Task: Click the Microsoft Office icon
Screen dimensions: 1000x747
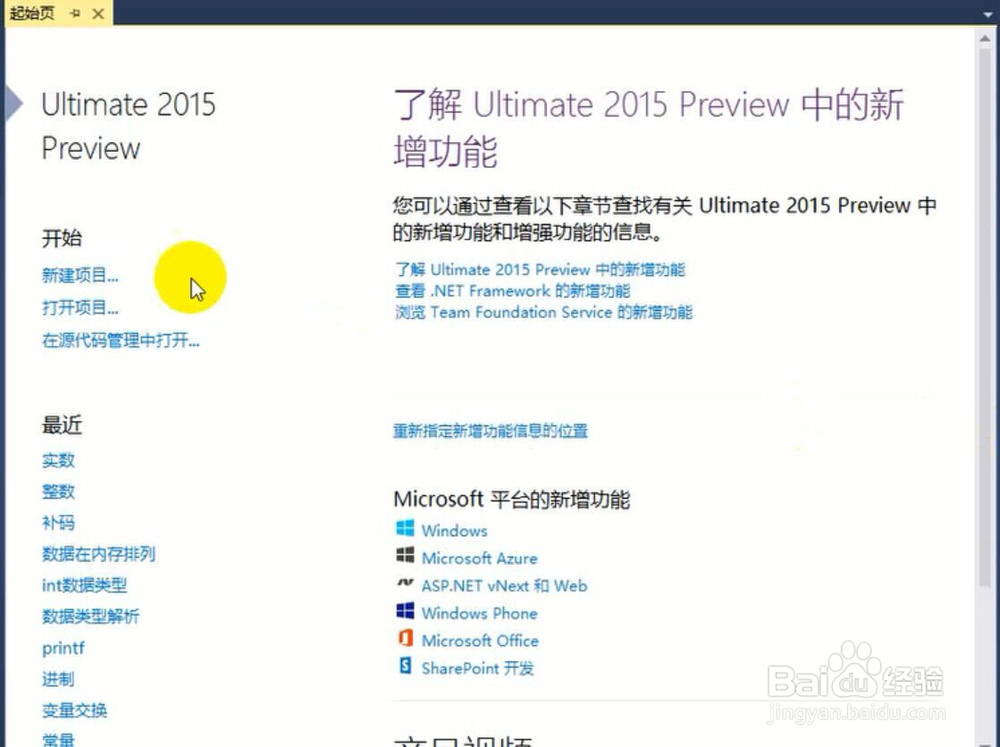Action: [x=405, y=638]
